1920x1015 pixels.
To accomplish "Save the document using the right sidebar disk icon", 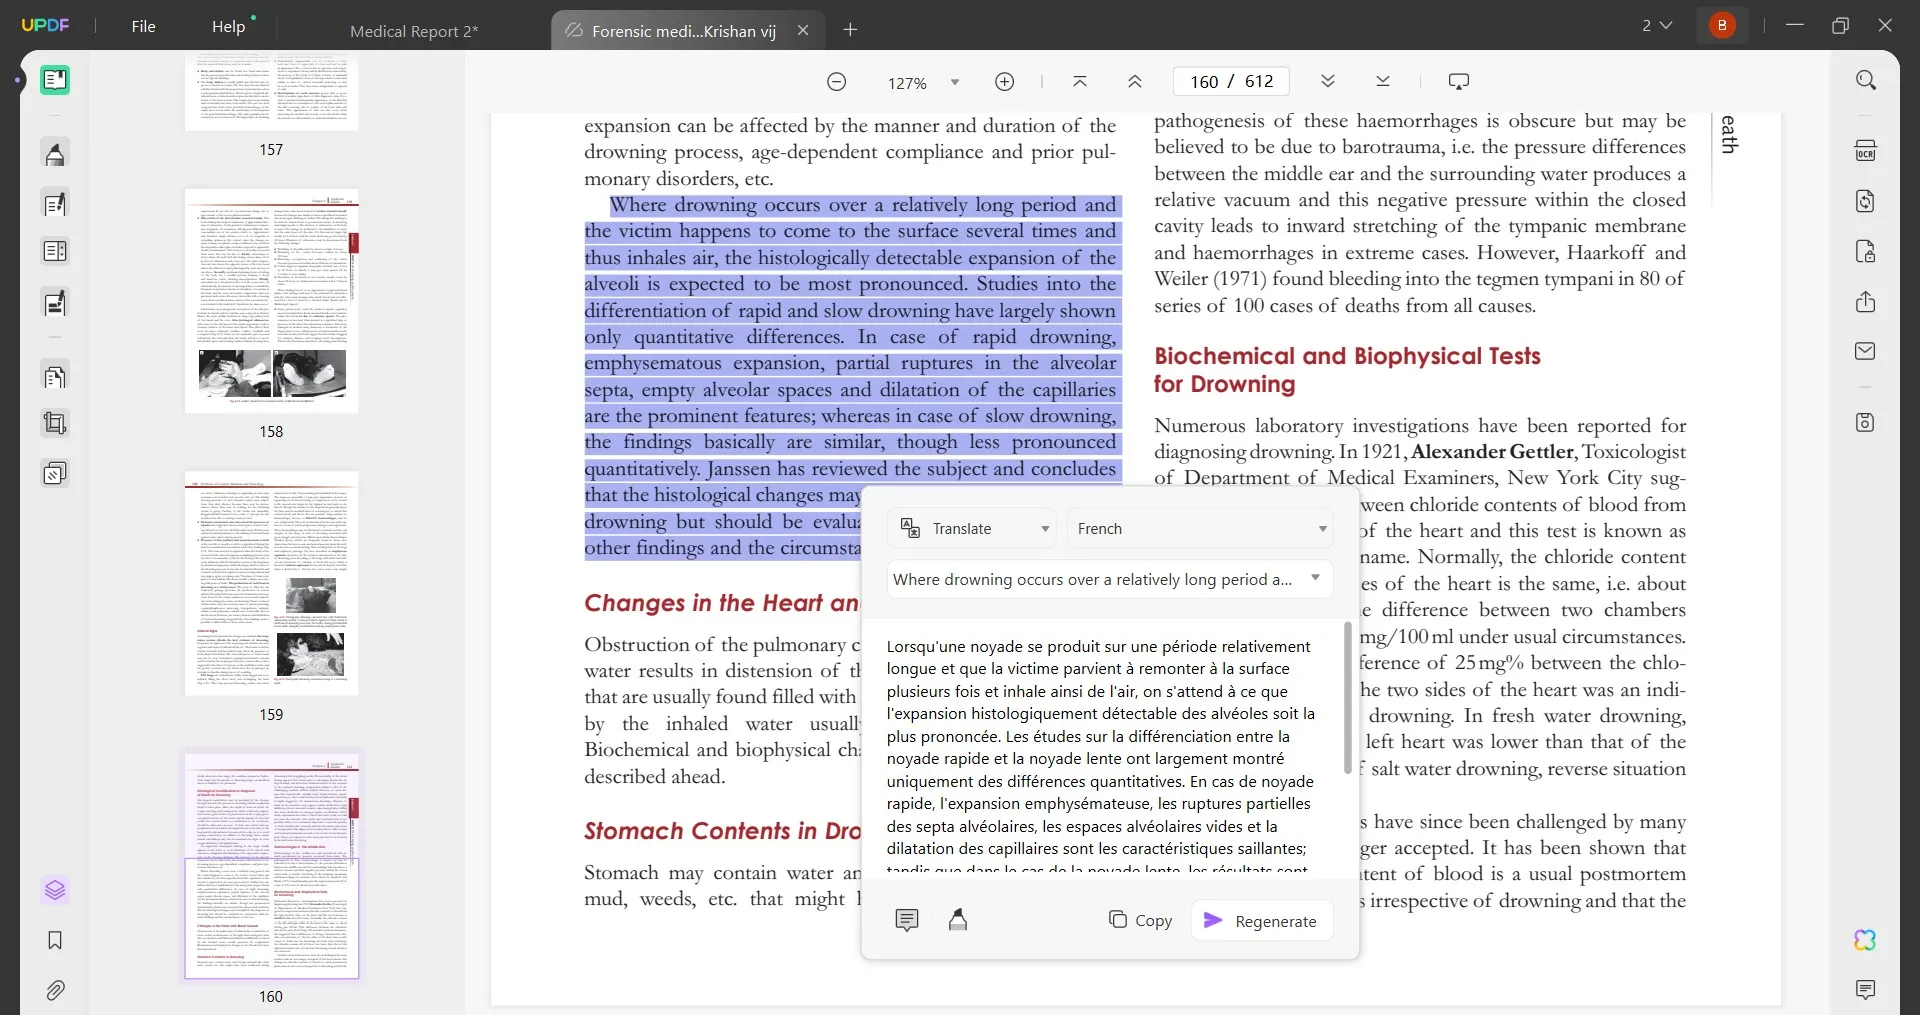I will point(1865,422).
